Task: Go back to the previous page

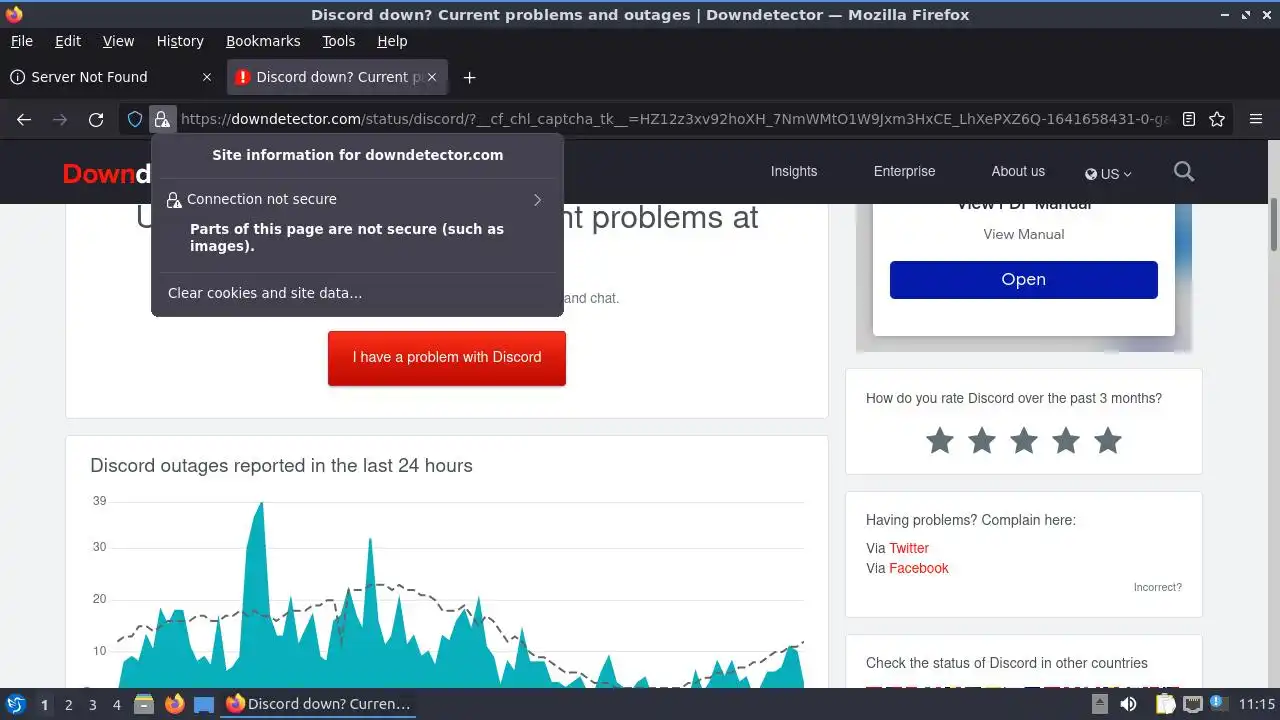Action: (24, 119)
